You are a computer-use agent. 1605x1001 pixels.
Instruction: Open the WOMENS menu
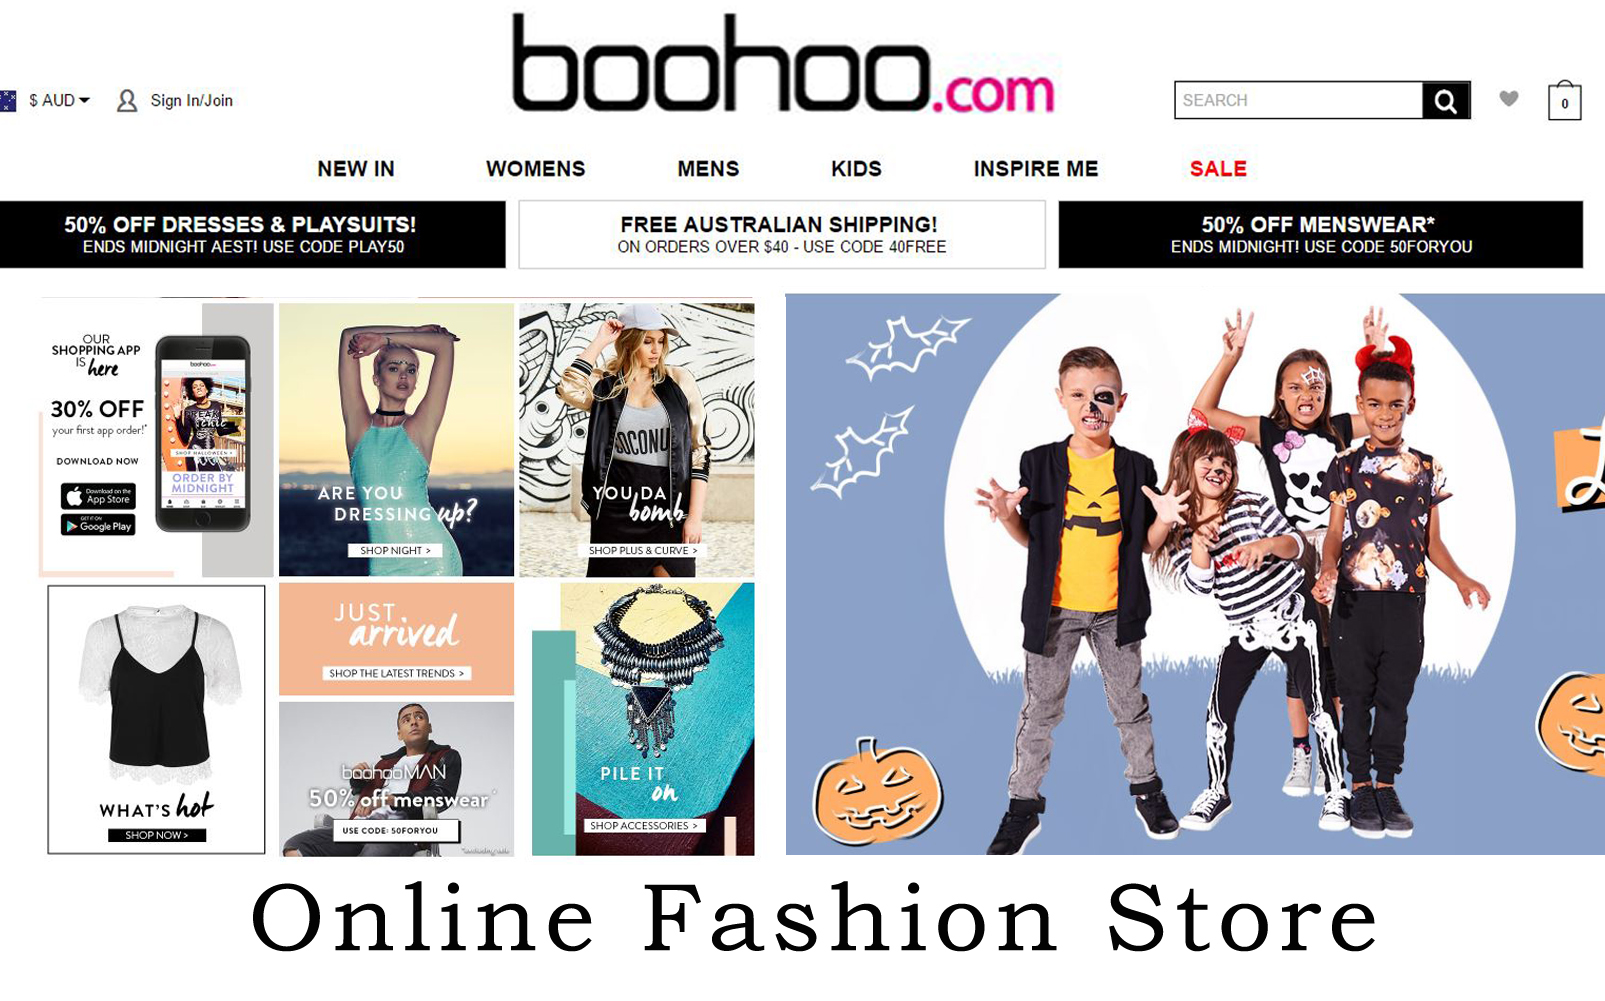535,169
